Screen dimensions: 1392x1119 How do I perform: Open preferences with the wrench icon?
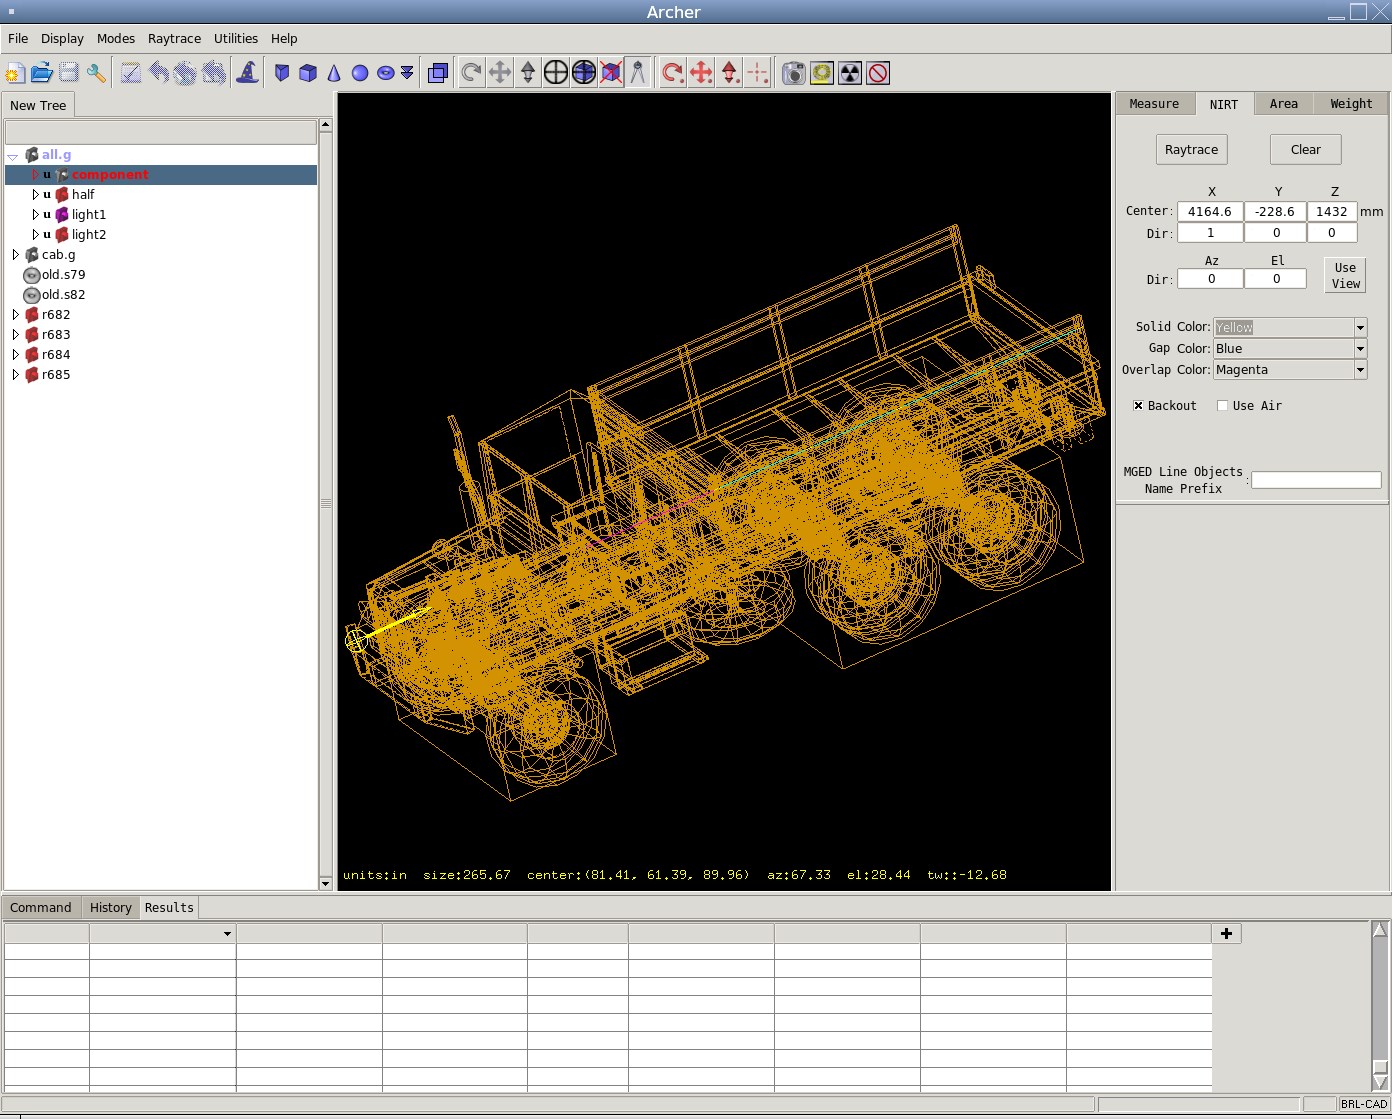click(x=96, y=73)
